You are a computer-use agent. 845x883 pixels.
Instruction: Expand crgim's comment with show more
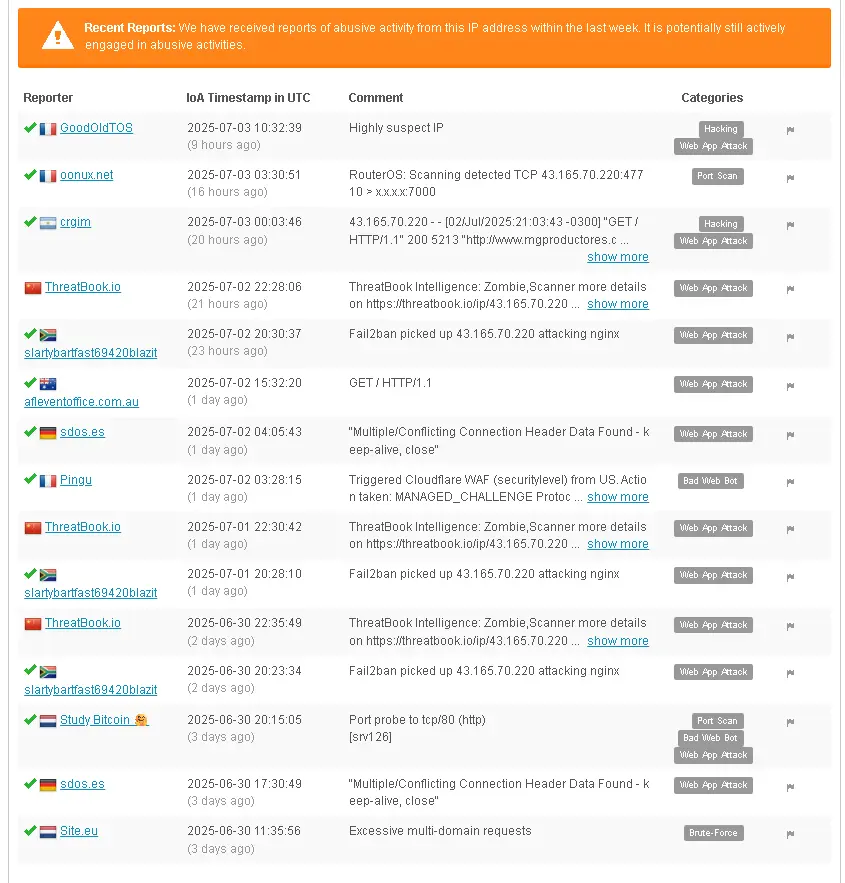[618, 257]
